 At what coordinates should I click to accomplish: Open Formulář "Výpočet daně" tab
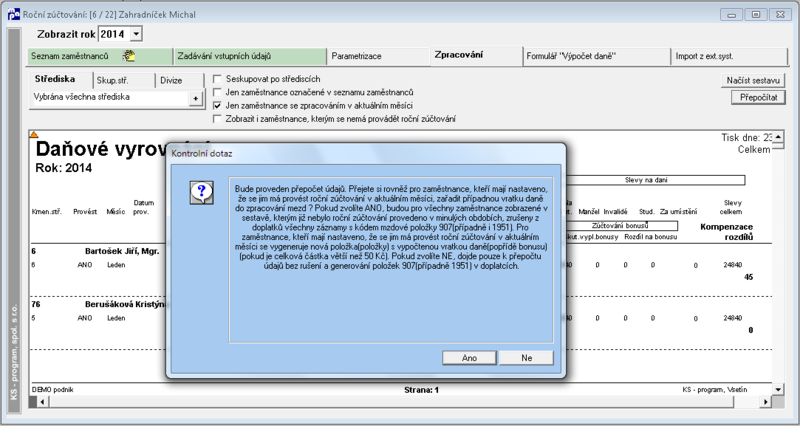[x=596, y=56]
